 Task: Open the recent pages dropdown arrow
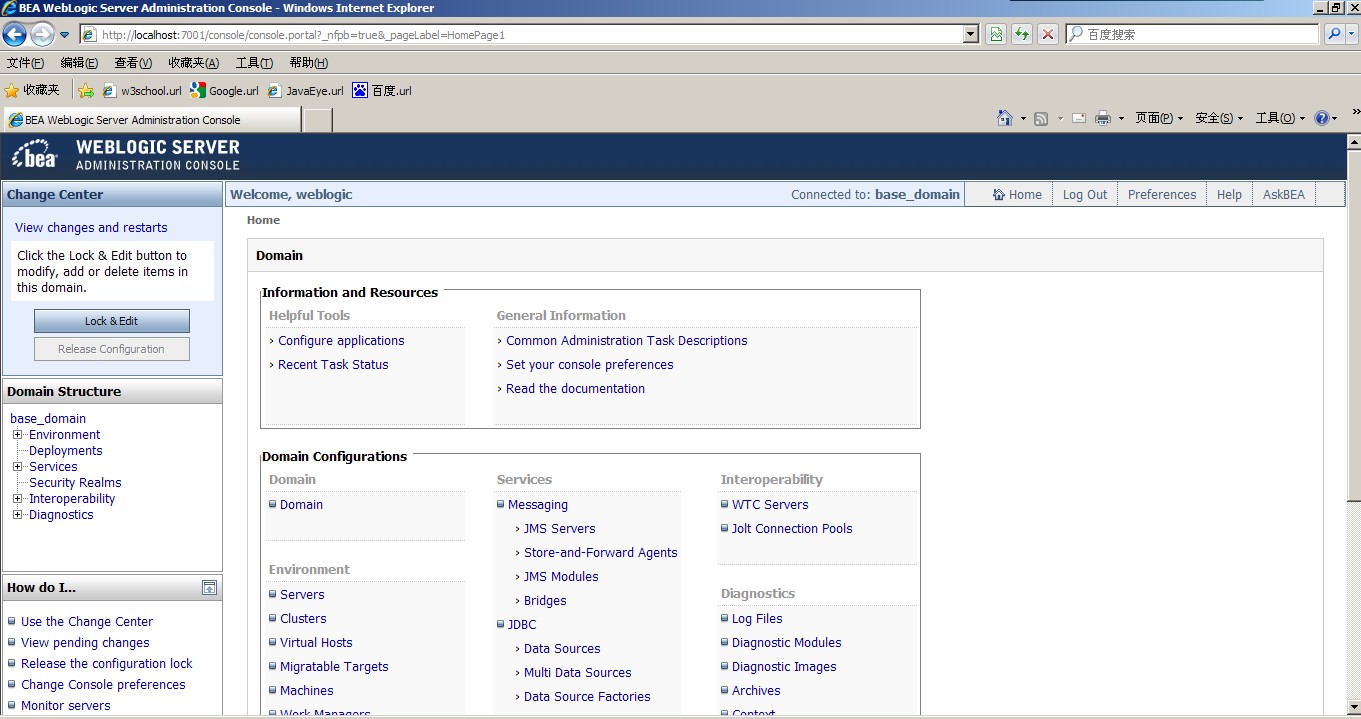point(64,35)
